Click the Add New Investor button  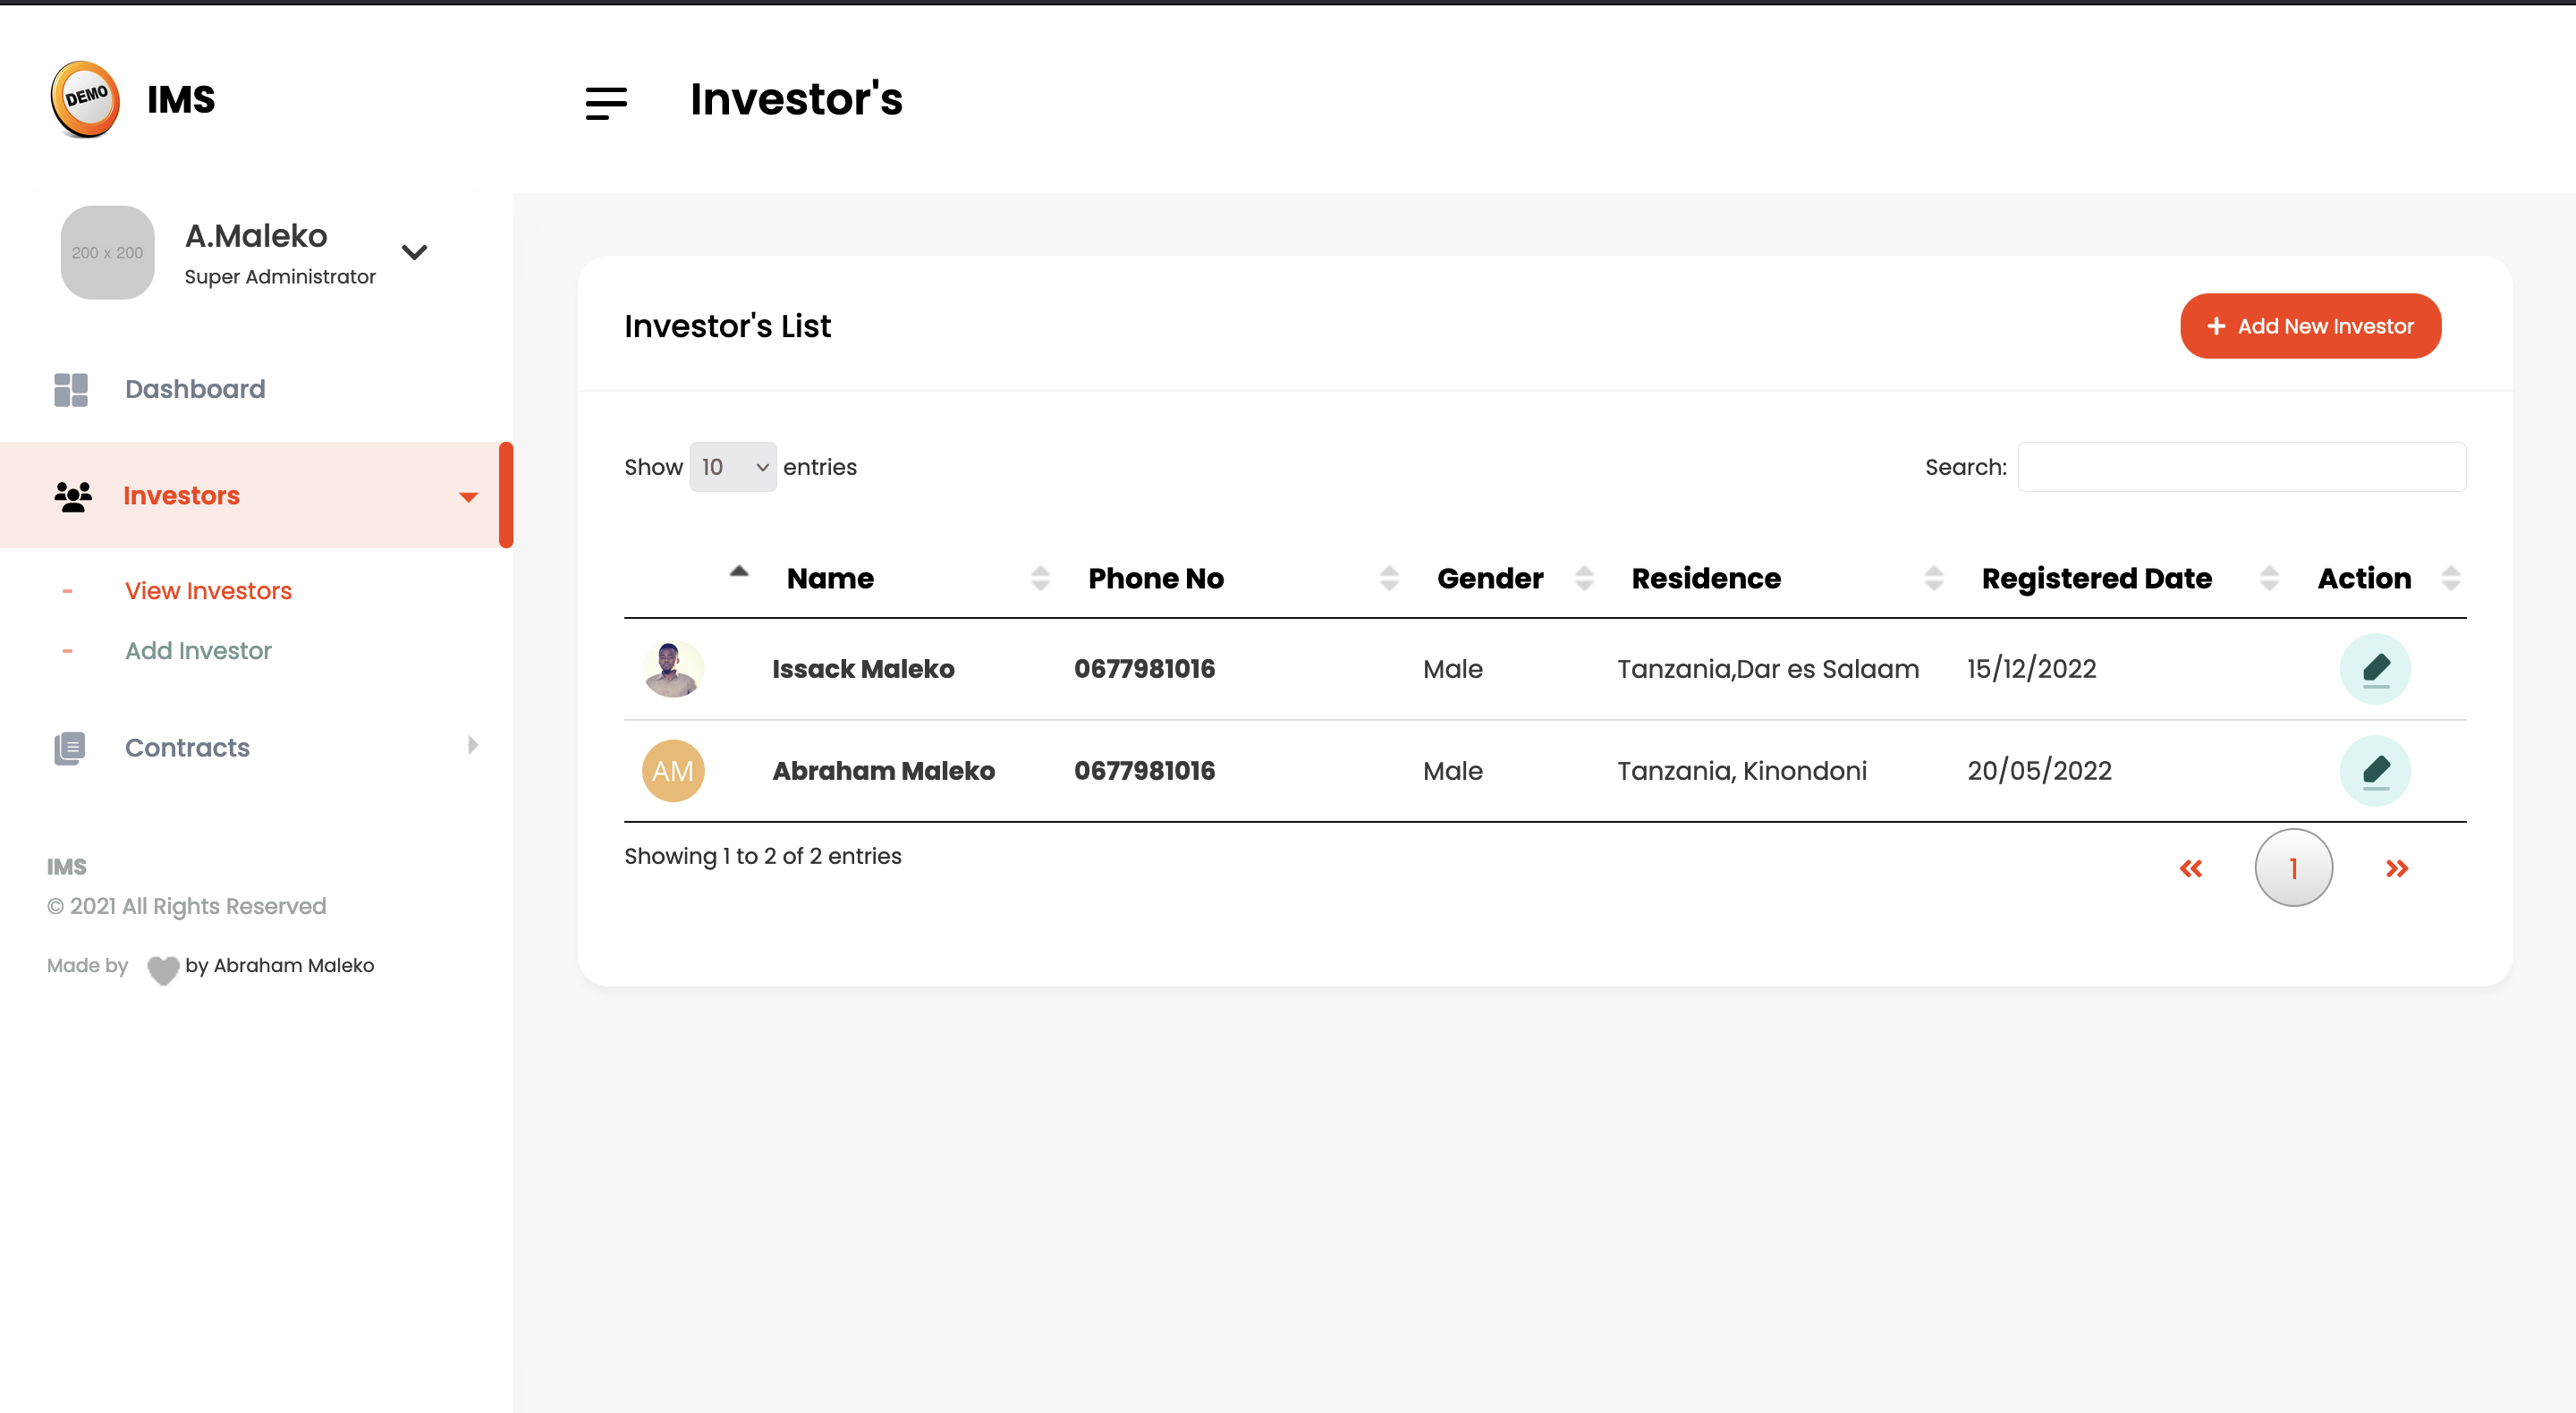tap(2310, 326)
